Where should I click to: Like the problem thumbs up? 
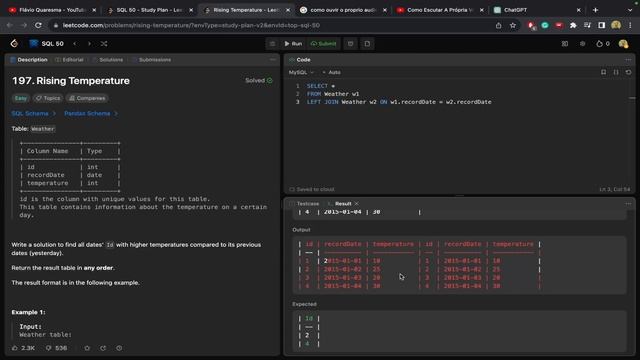[23, 348]
